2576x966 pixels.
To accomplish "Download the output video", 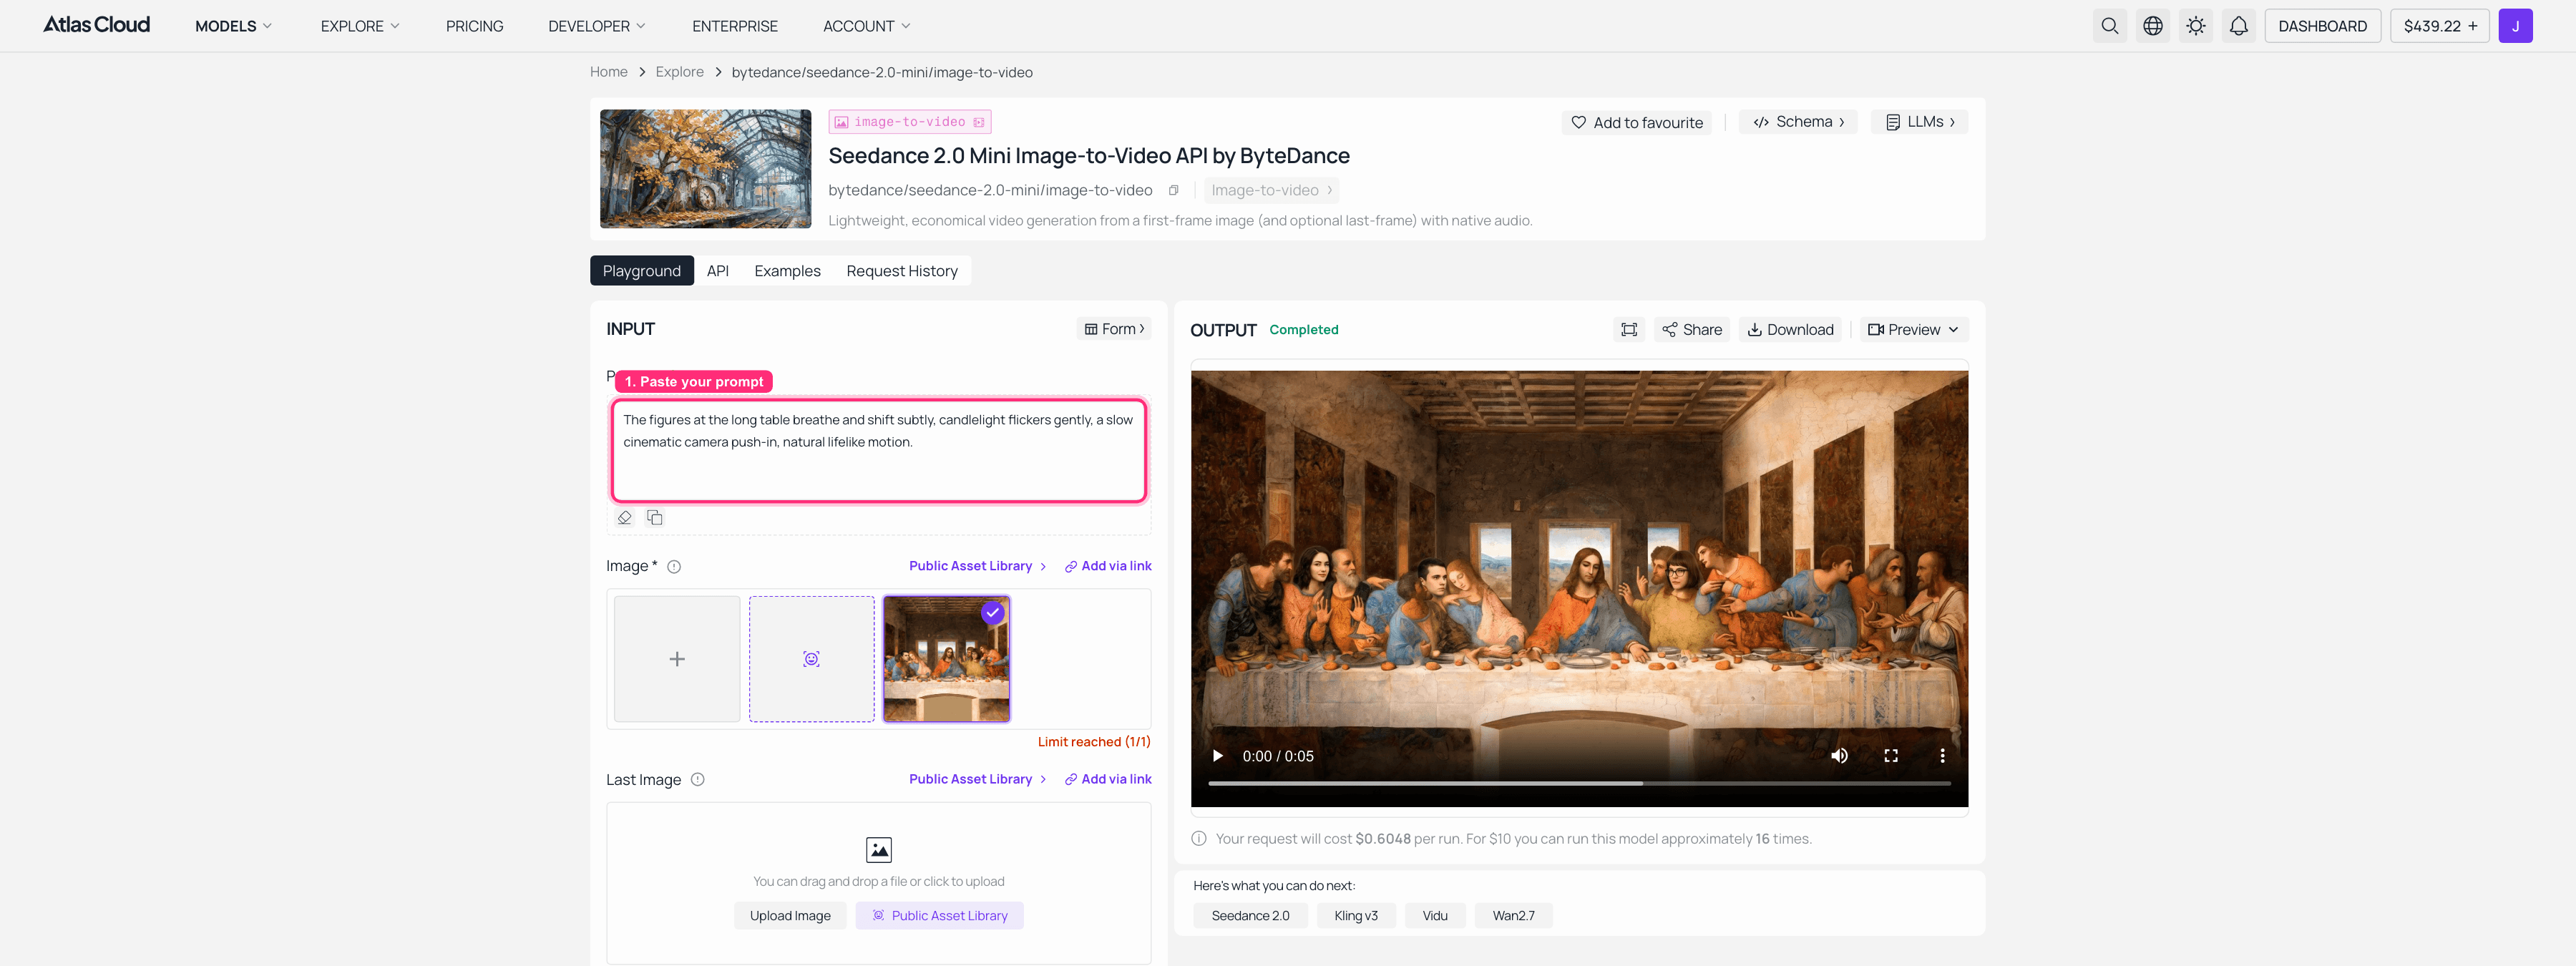I will point(1790,330).
